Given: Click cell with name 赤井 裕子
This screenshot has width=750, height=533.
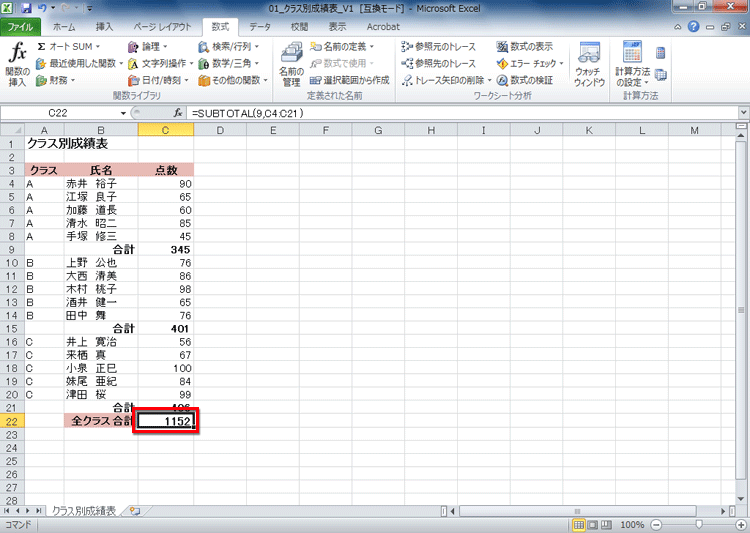Looking at the screenshot, I should [x=101, y=183].
